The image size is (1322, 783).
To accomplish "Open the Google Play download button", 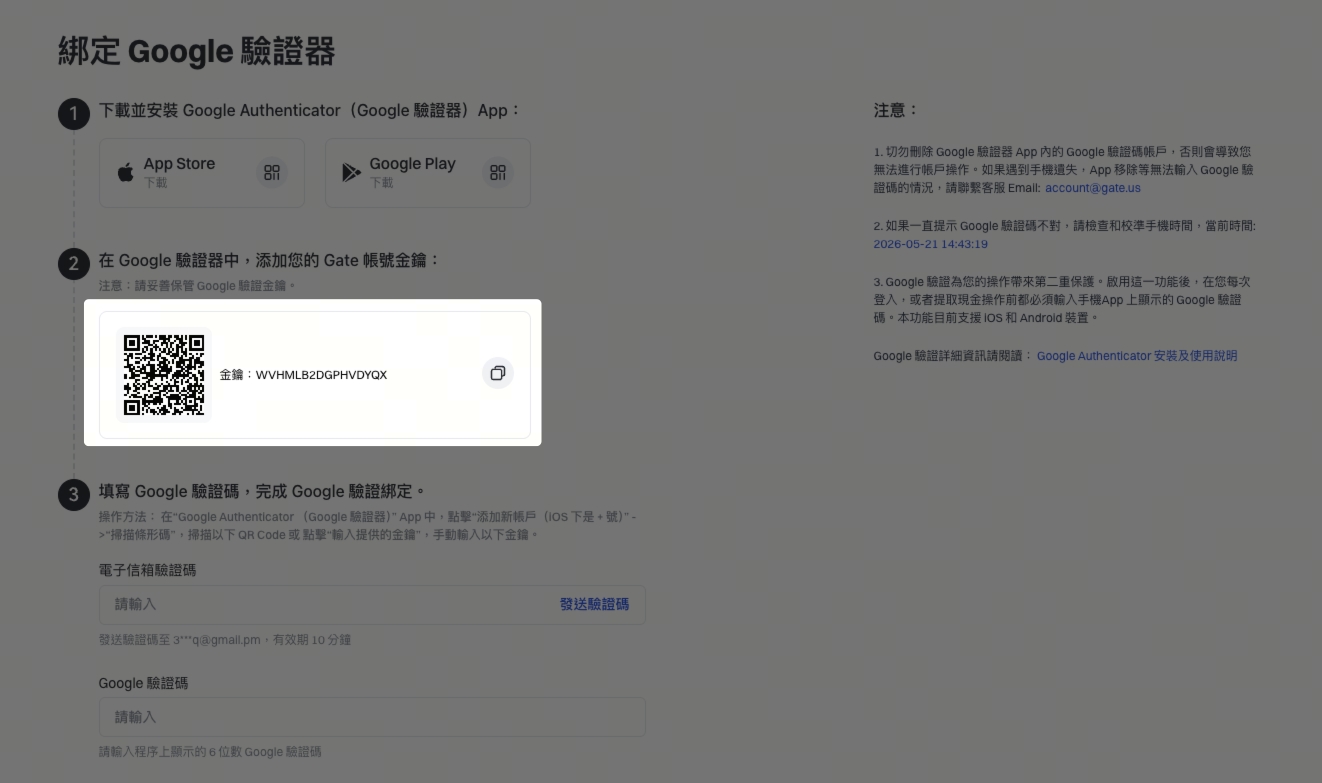I will [x=428, y=173].
